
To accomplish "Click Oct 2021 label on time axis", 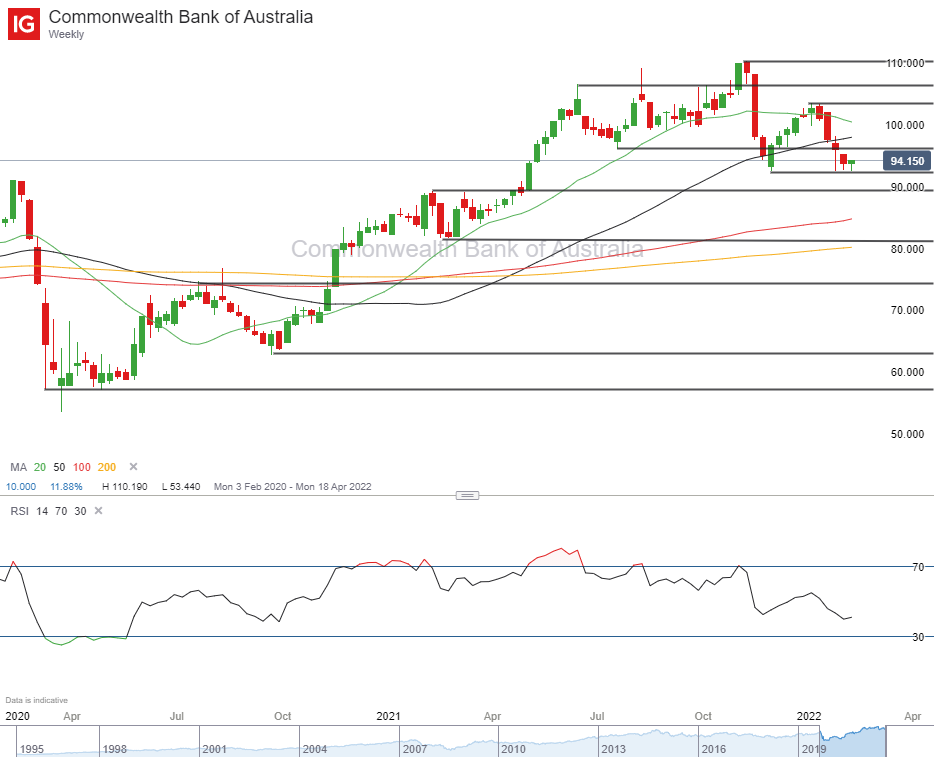I will 703,716.
